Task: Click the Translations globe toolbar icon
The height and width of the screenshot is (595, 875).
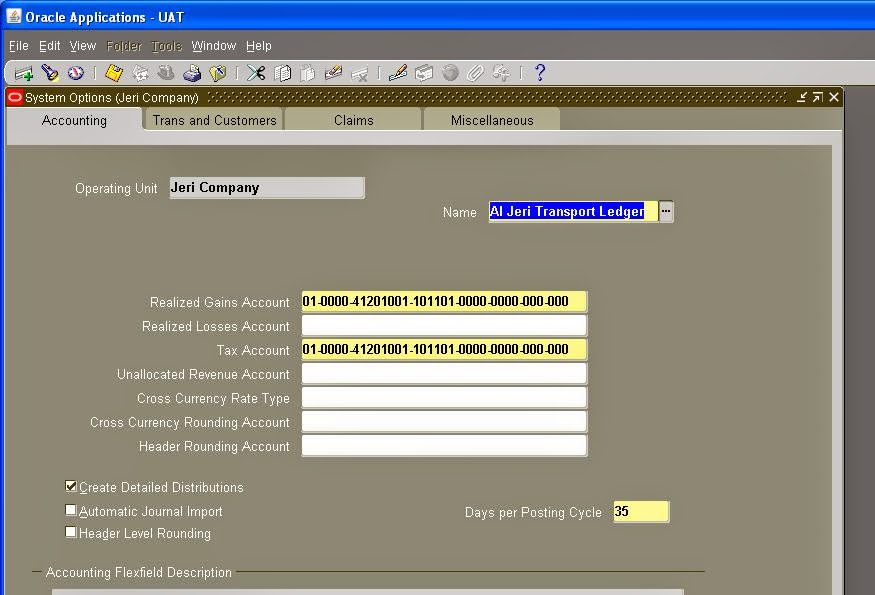Action: pos(450,72)
